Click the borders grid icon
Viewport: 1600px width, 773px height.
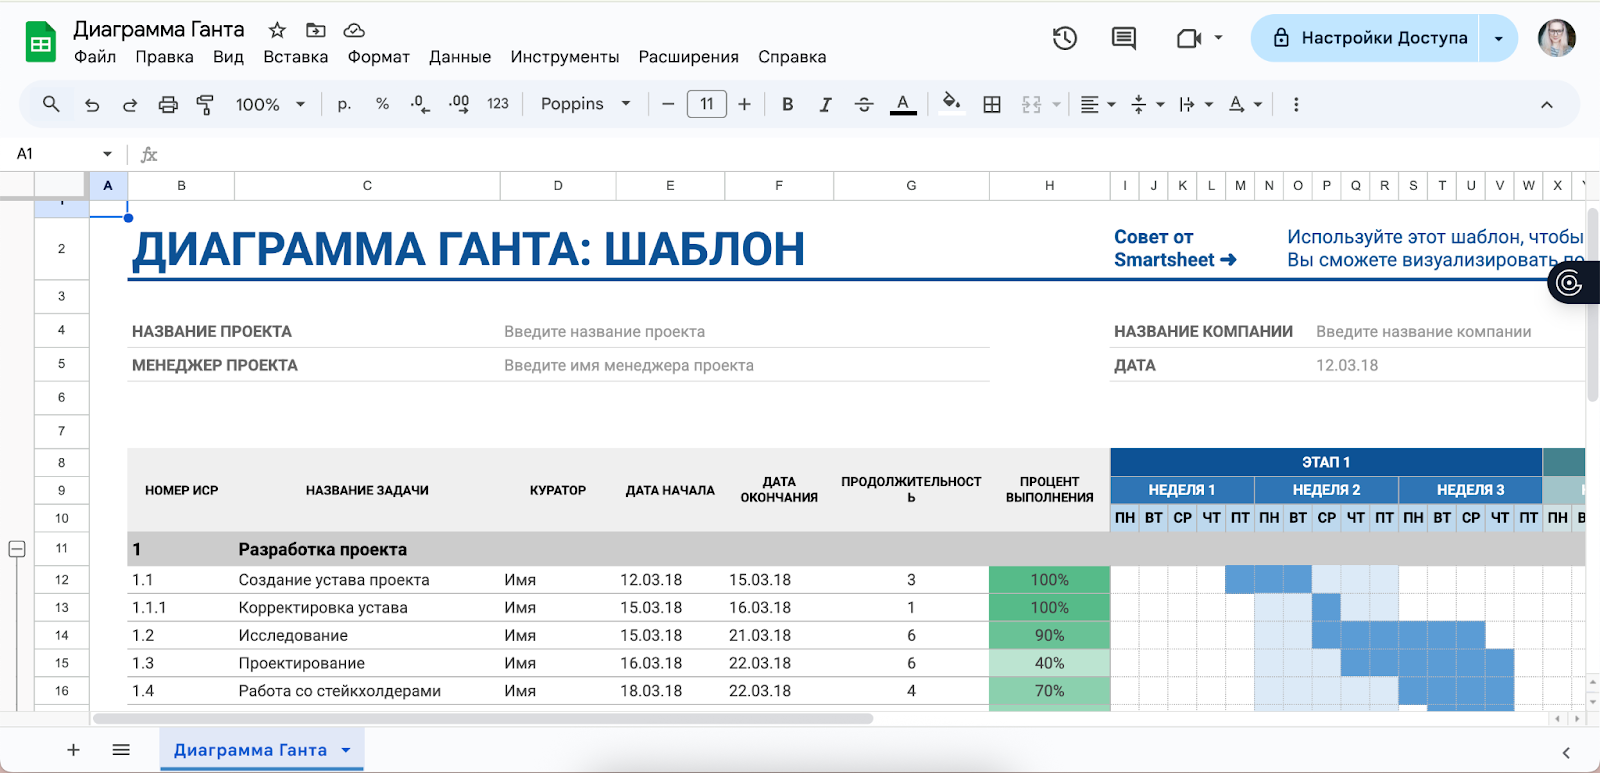point(991,105)
